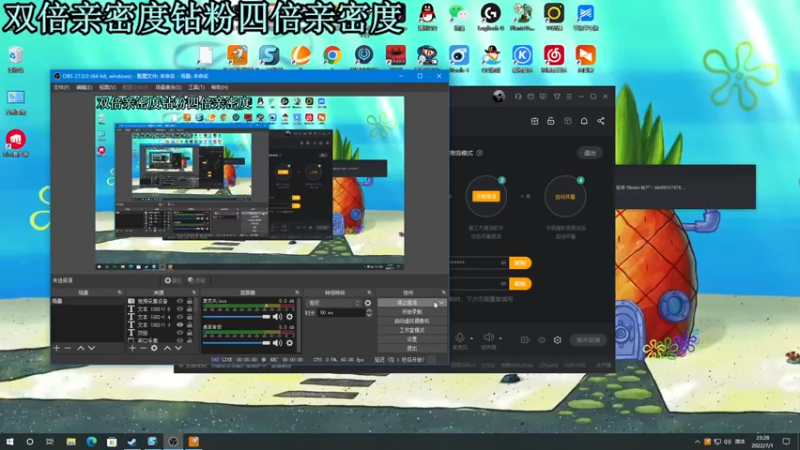The width and height of the screenshot is (800, 450).
Task: Mute the desktop audio track speaker icon
Action: pyautogui.click(x=277, y=343)
